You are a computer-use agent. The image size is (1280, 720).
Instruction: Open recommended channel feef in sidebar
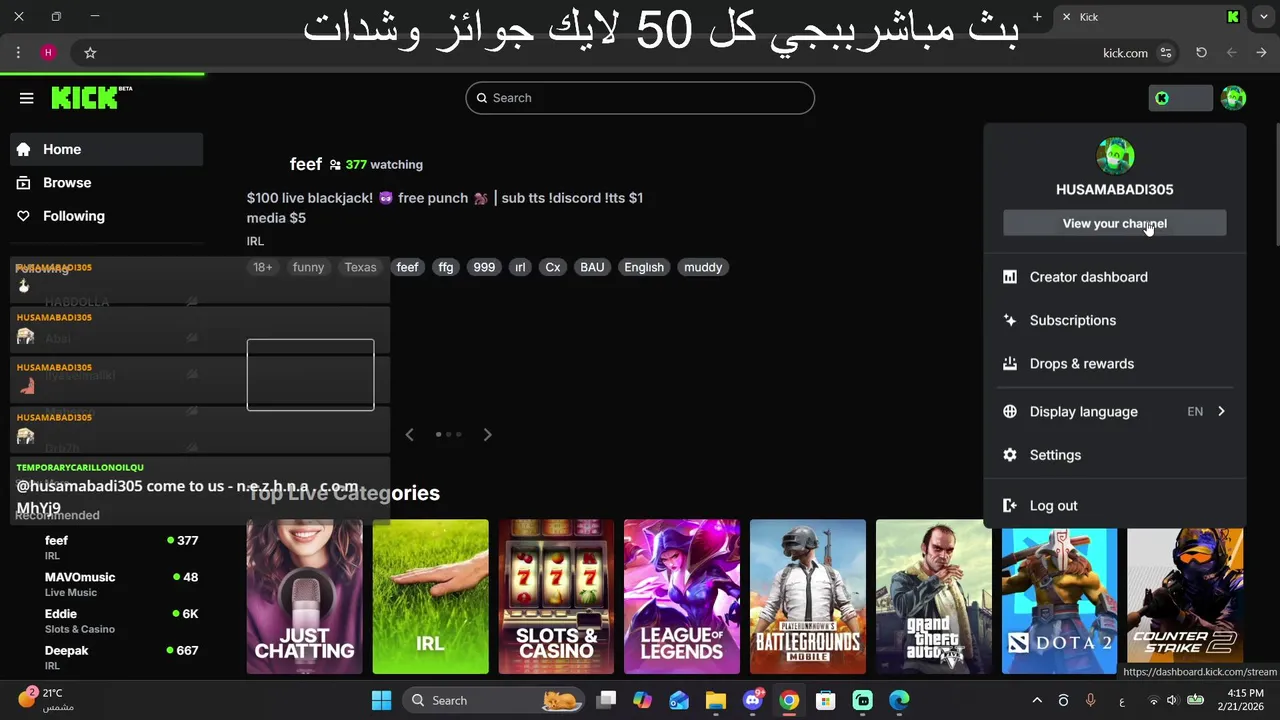[x=106, y=548]
